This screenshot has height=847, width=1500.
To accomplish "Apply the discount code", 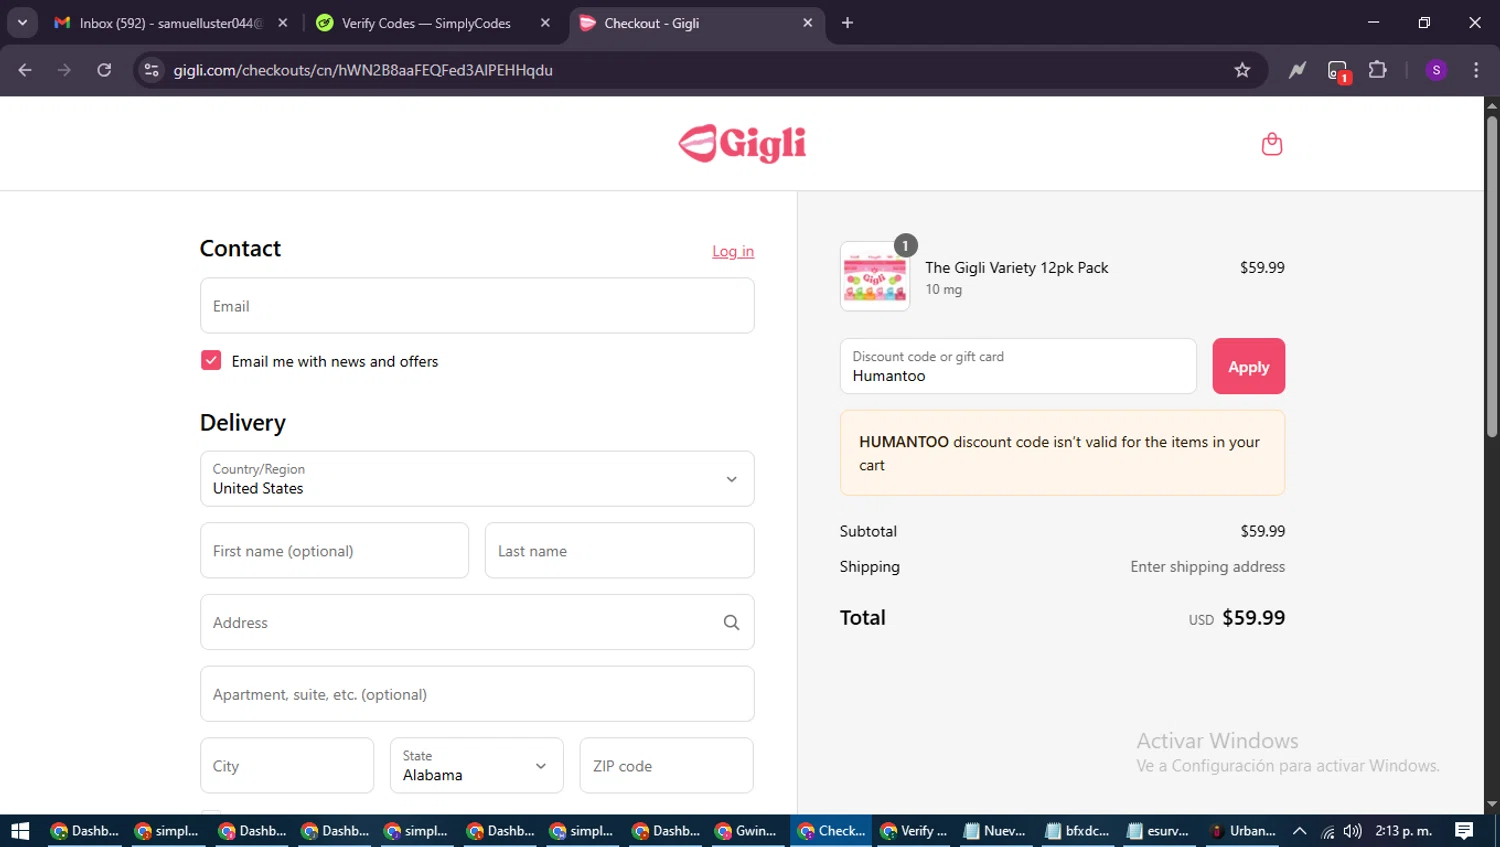I will (1248, 366).
